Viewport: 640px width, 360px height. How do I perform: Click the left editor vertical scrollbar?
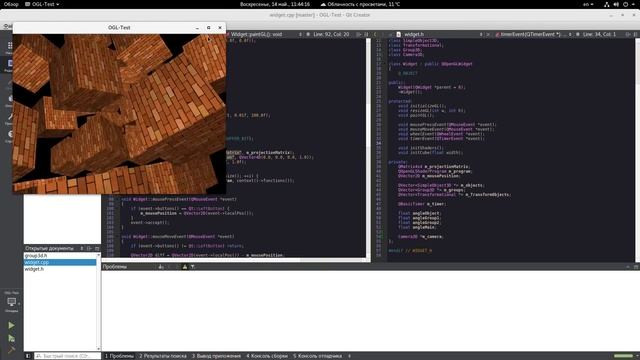368,147
